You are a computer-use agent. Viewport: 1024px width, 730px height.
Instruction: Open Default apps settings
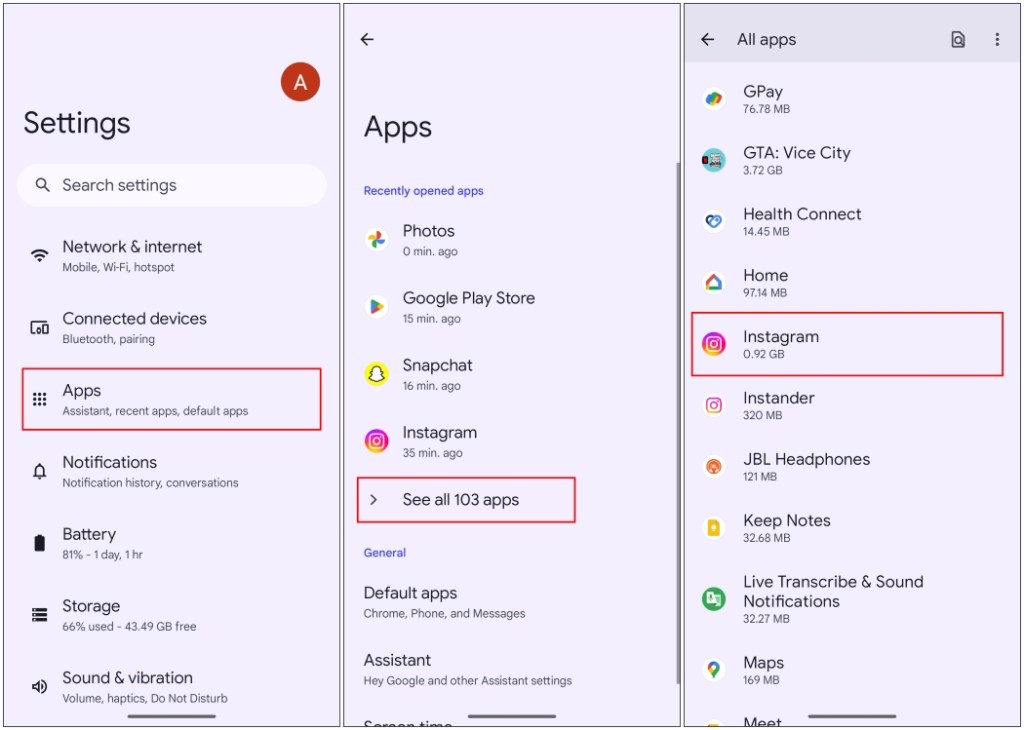[511, 602]
